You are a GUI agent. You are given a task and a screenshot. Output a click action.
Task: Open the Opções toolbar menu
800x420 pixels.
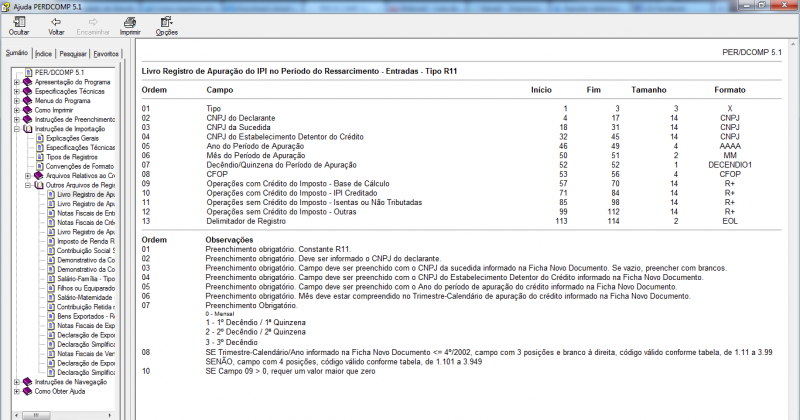pyautogui.click(x=166, y=26)
